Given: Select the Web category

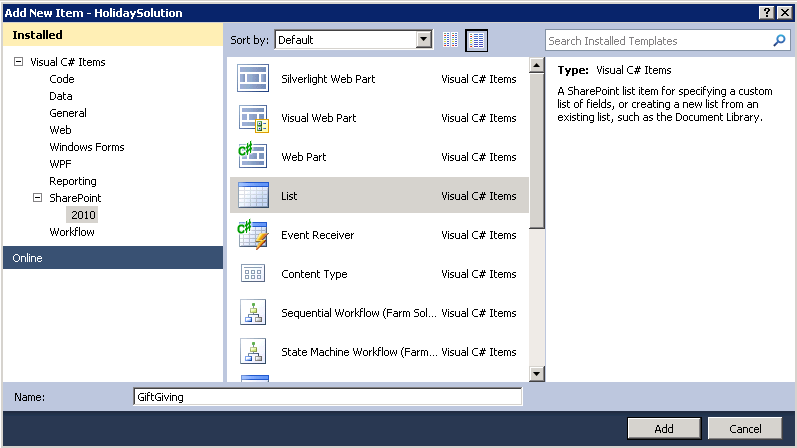Looking at the screenshot, I should (60, 130).
